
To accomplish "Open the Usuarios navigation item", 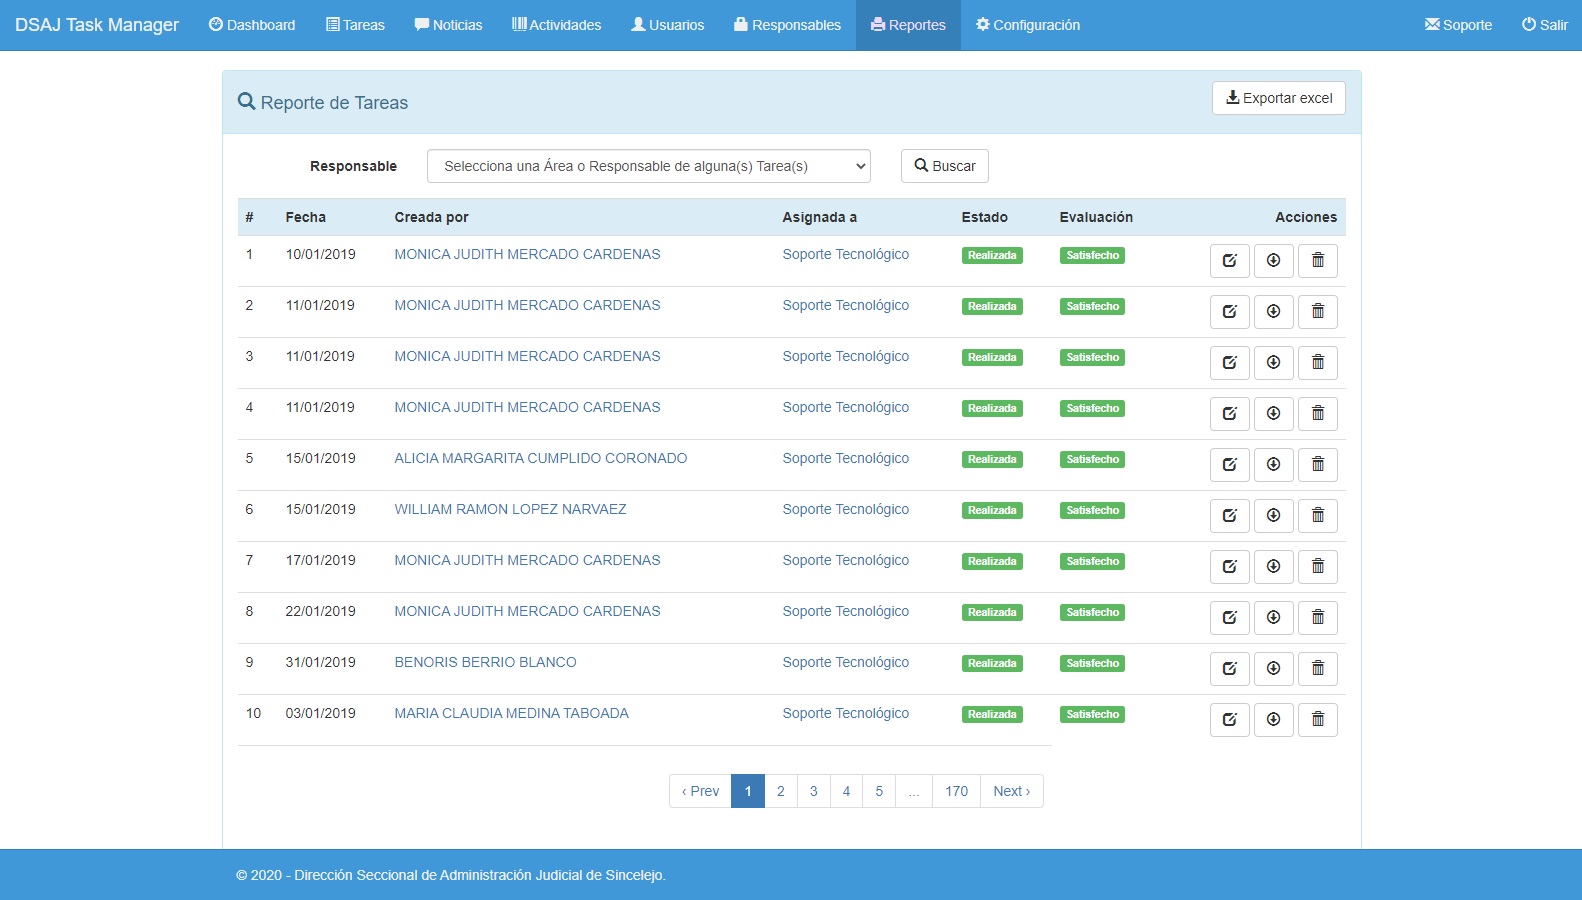I will tap(667, 25).
